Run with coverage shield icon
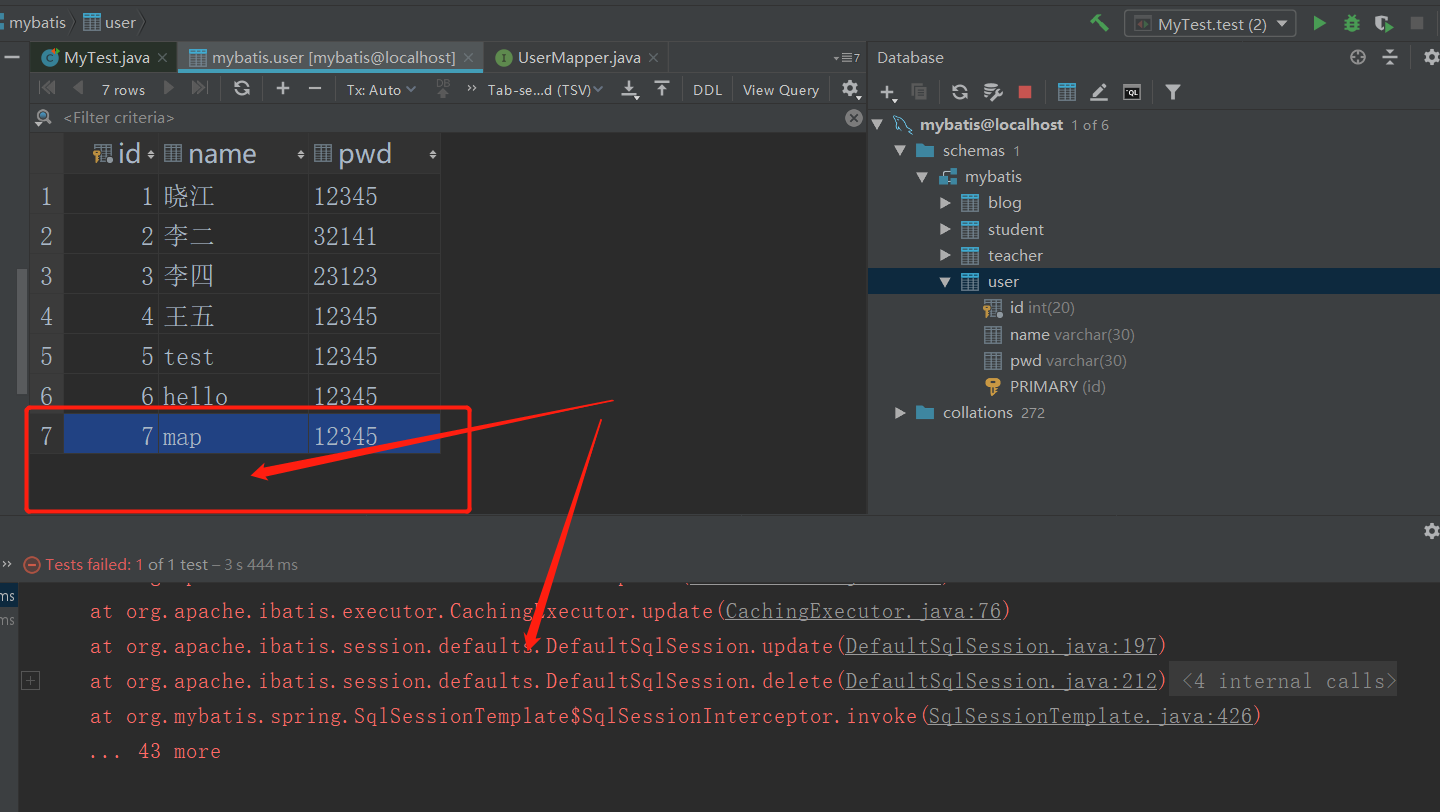This screenshot has height=812, width=1440. tap(1383, 23)
